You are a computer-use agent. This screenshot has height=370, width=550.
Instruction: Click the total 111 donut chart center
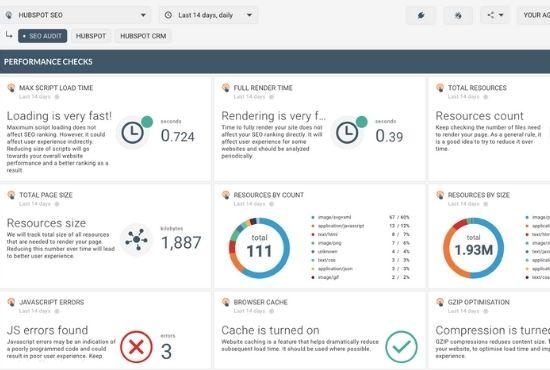[259, 248]
